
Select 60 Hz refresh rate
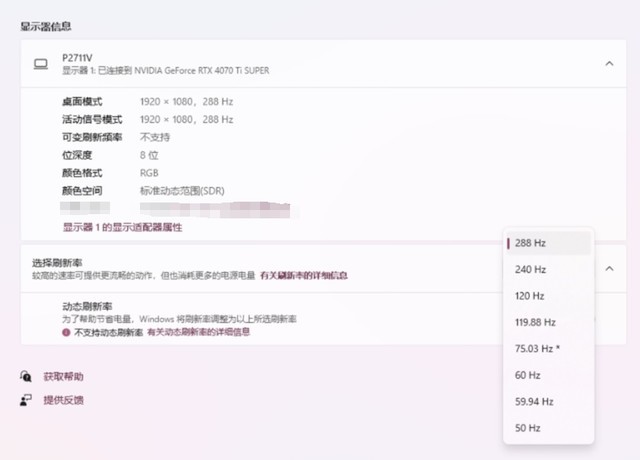[548, 375]
